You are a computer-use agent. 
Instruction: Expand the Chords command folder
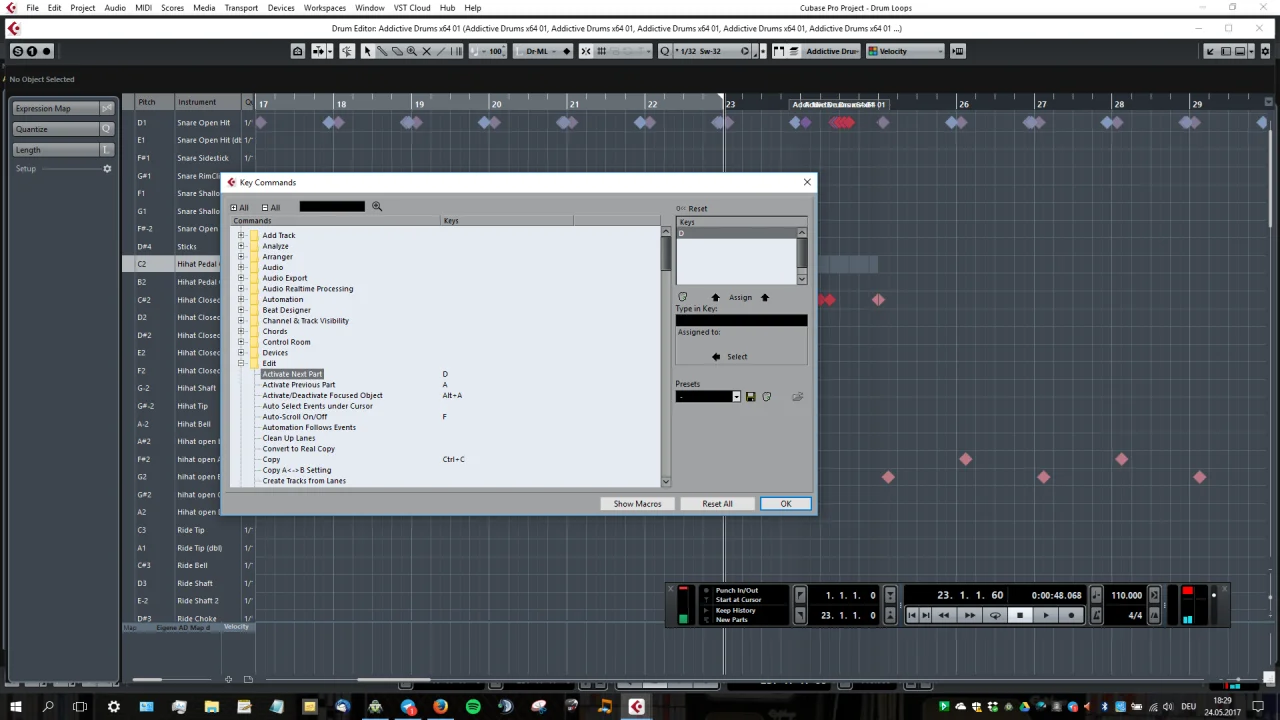click(x=241, y=331)
